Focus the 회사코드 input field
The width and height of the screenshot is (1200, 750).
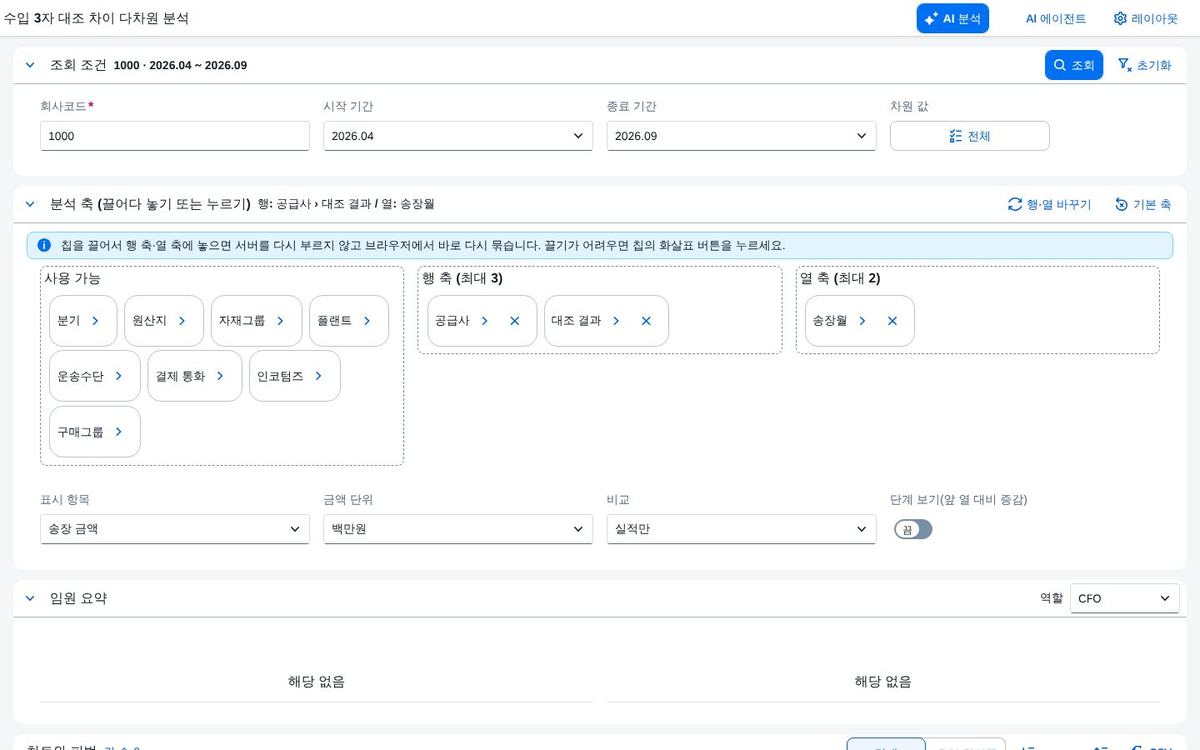pyautogui.click(x=175, y=136)
